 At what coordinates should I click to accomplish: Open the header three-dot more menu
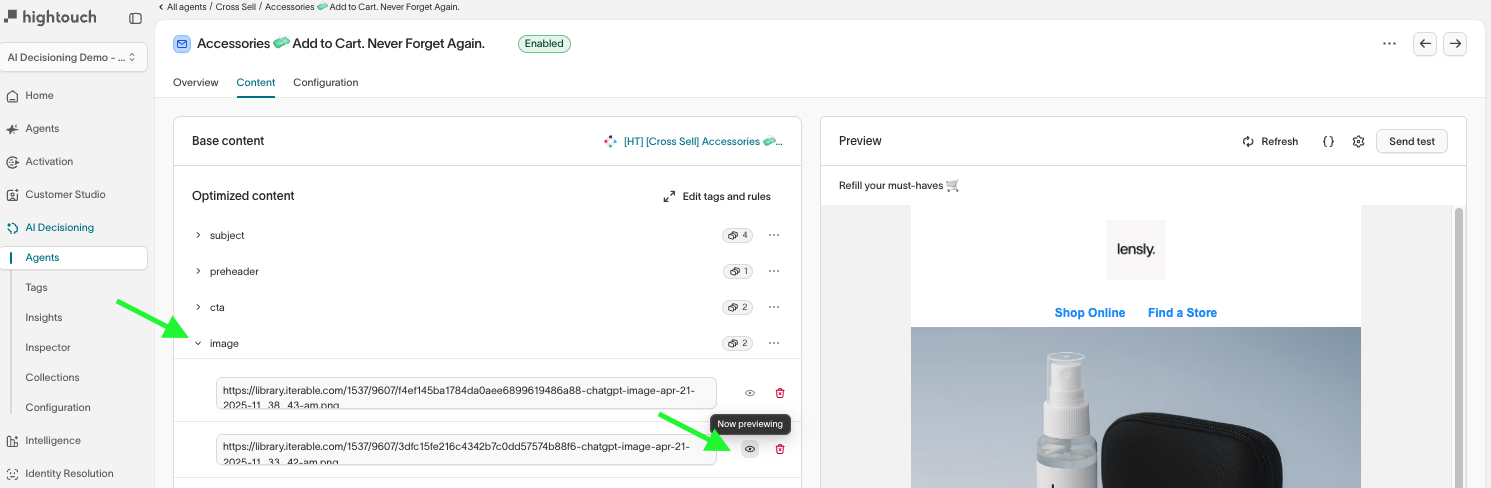[x=1389, y=44]
